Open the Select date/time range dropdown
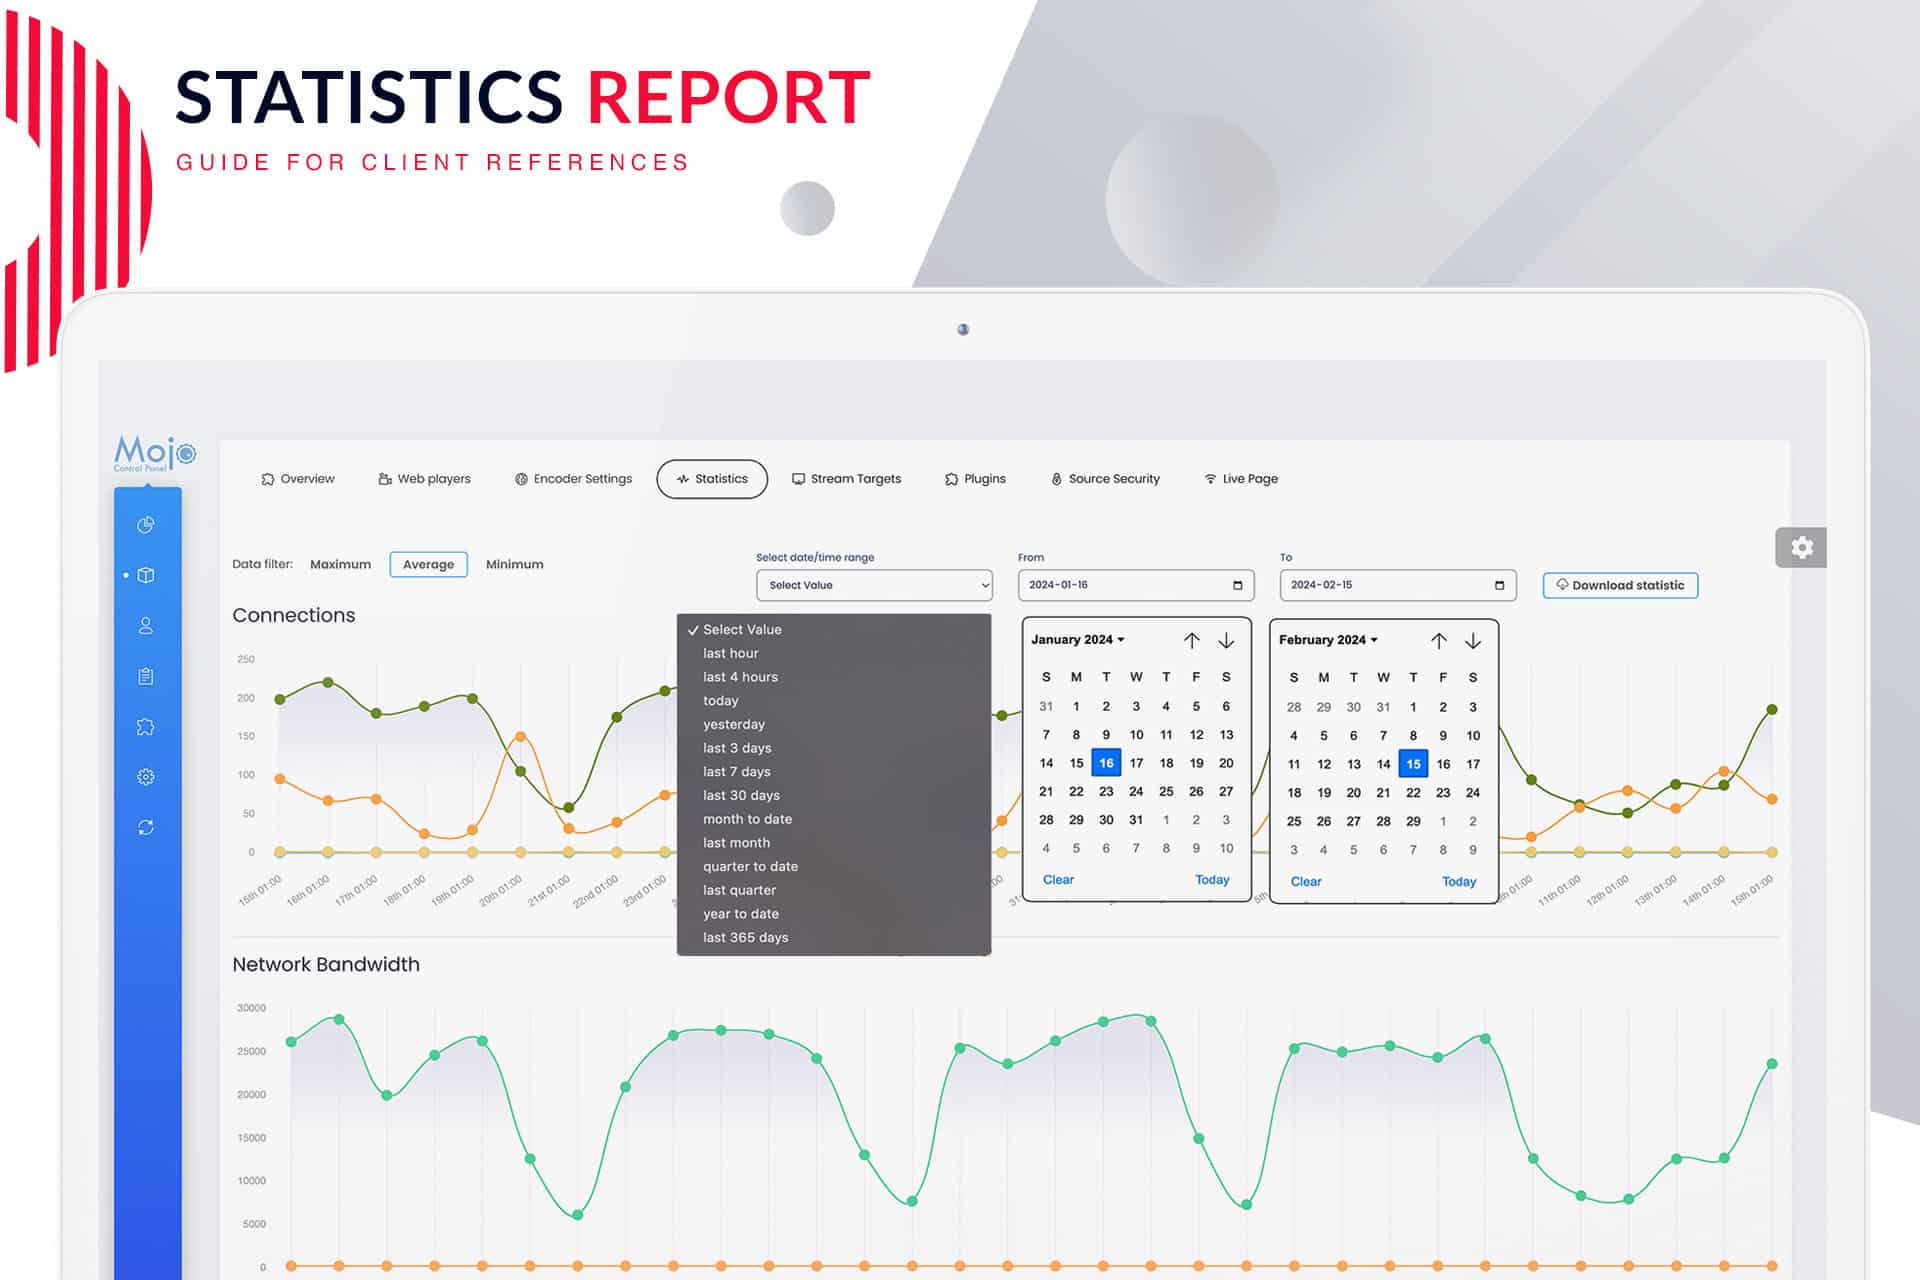The height and width of the screenshot is (1280, 1920). tap(874, 585)
